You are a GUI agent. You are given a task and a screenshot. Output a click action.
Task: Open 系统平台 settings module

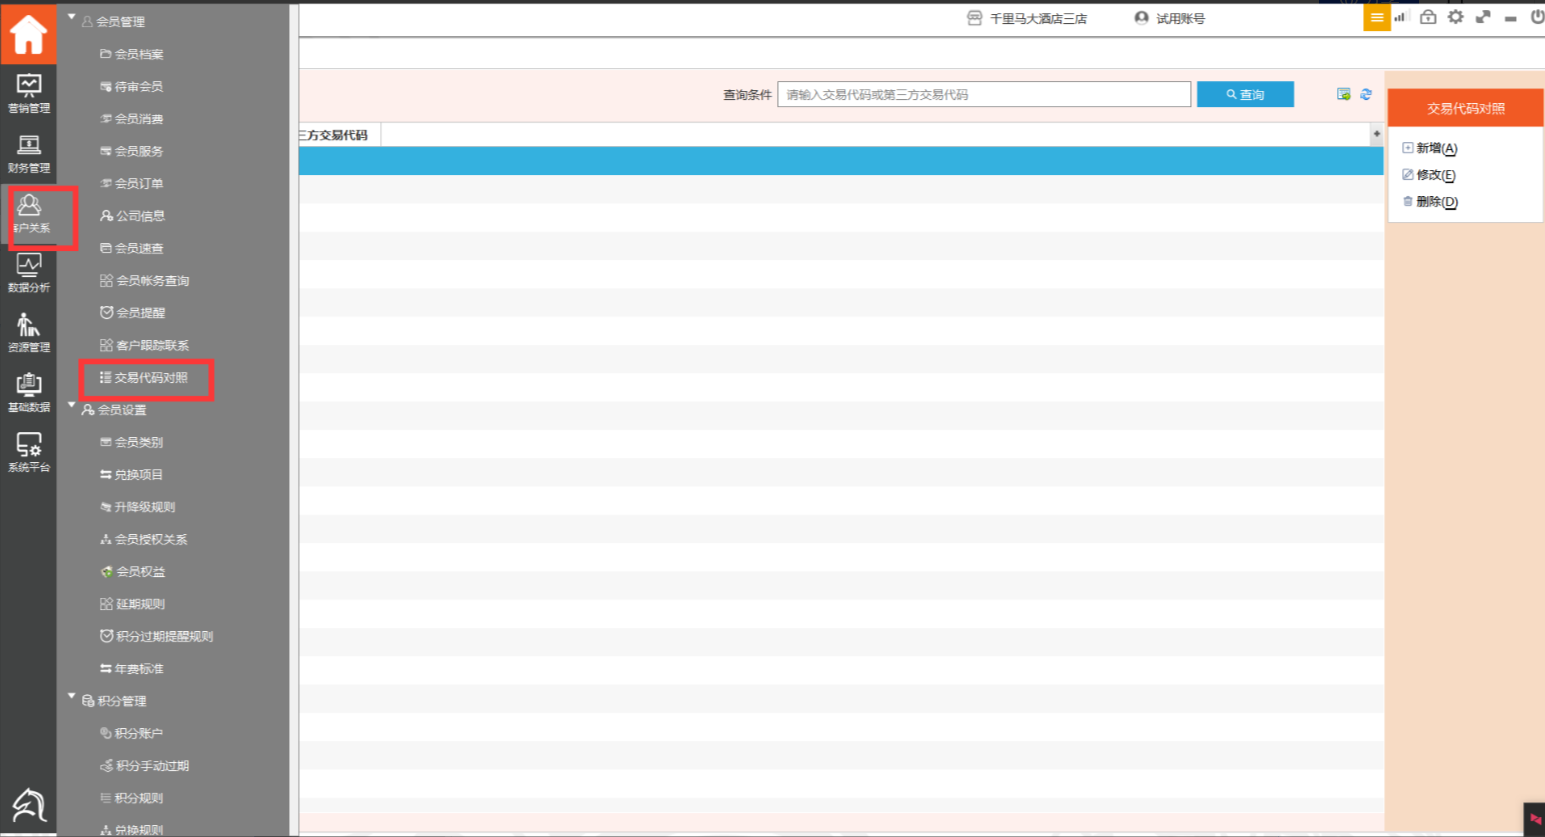(28, 452)
